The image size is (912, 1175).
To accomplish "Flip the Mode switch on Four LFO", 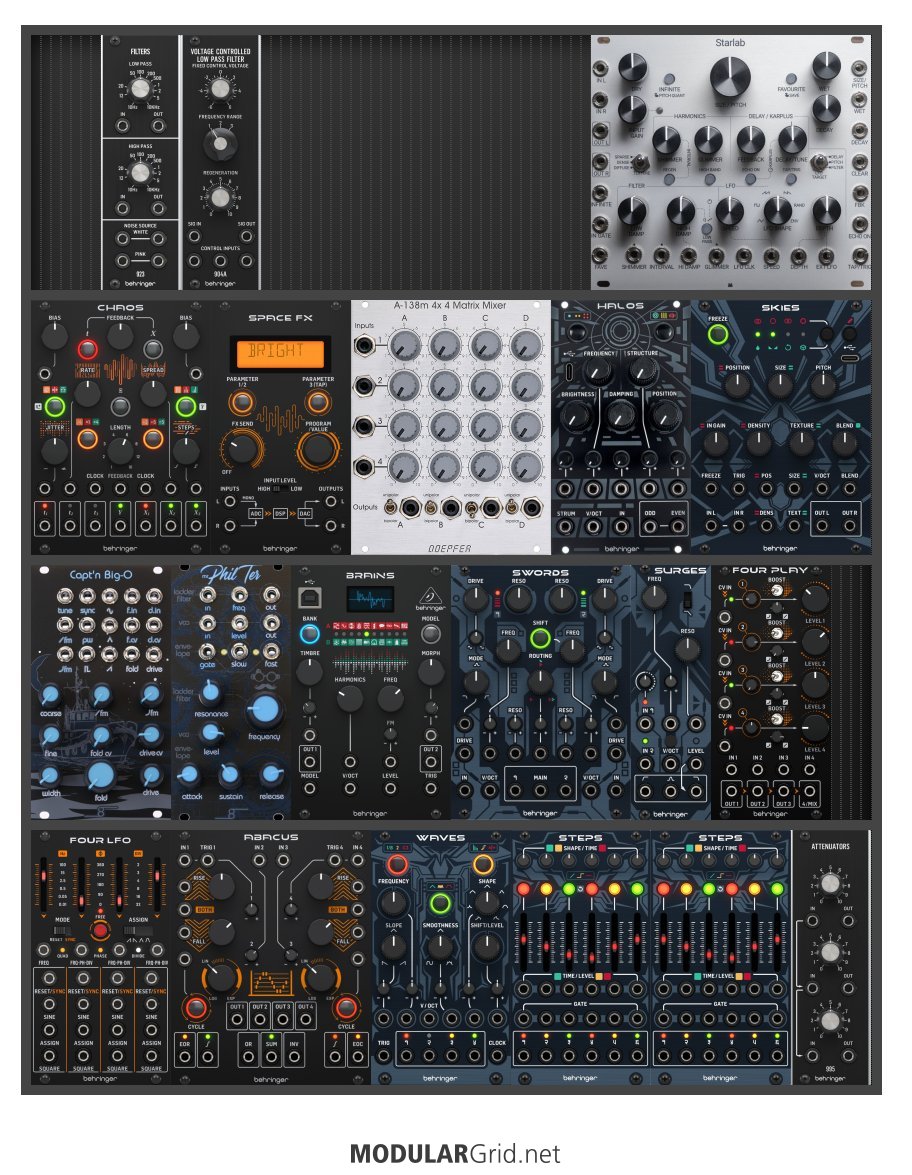I will [x=63, y=931].
